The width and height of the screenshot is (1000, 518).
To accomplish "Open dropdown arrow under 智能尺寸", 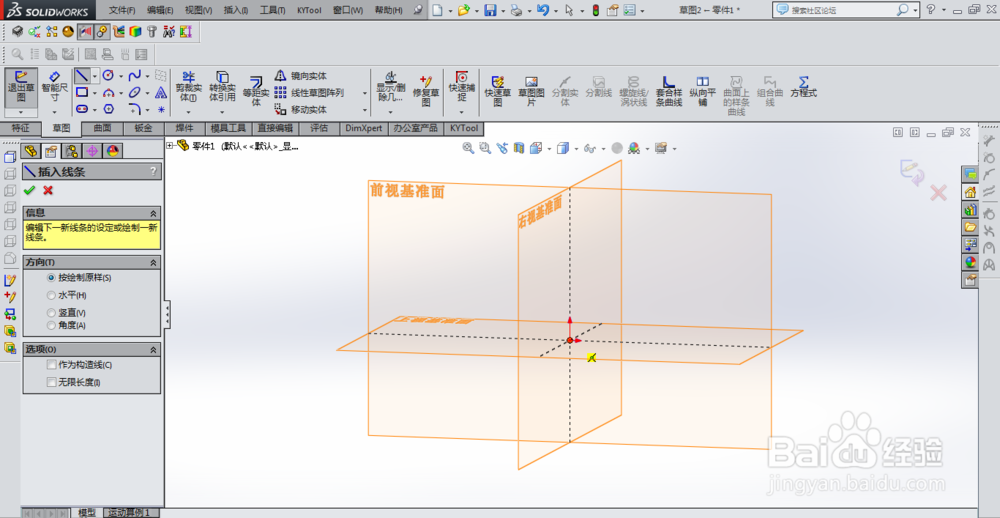I will (54, 111).
